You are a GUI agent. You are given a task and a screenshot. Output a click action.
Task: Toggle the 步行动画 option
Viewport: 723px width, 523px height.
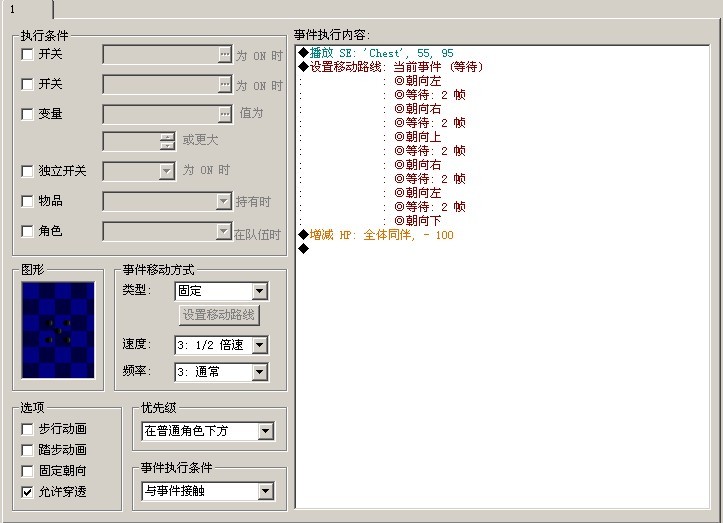[x=27, y=429]
